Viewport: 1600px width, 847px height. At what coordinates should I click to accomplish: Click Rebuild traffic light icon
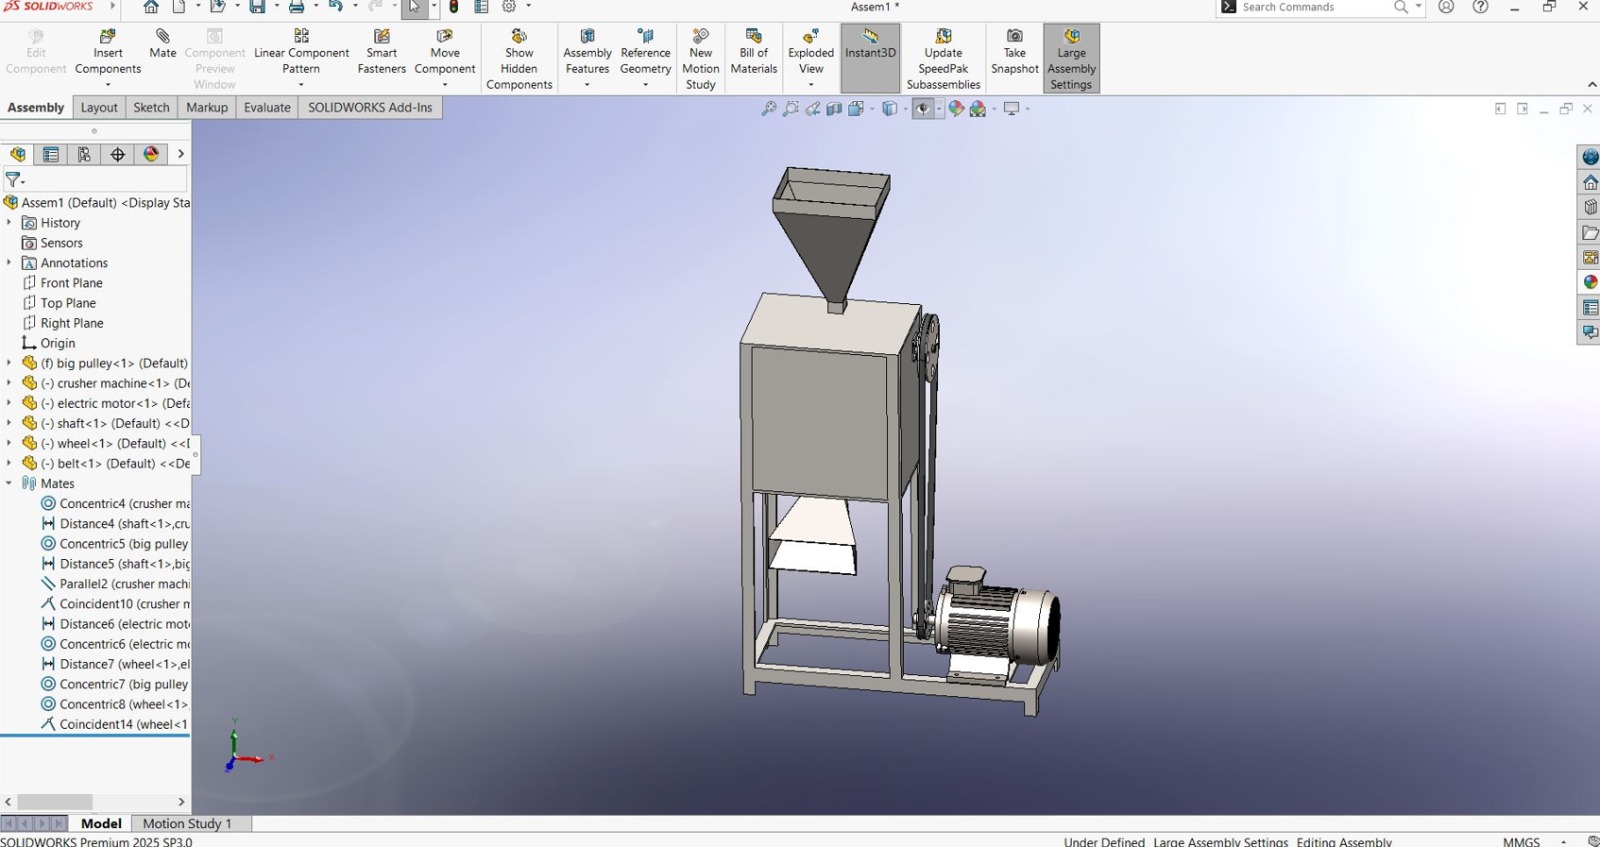454,7
